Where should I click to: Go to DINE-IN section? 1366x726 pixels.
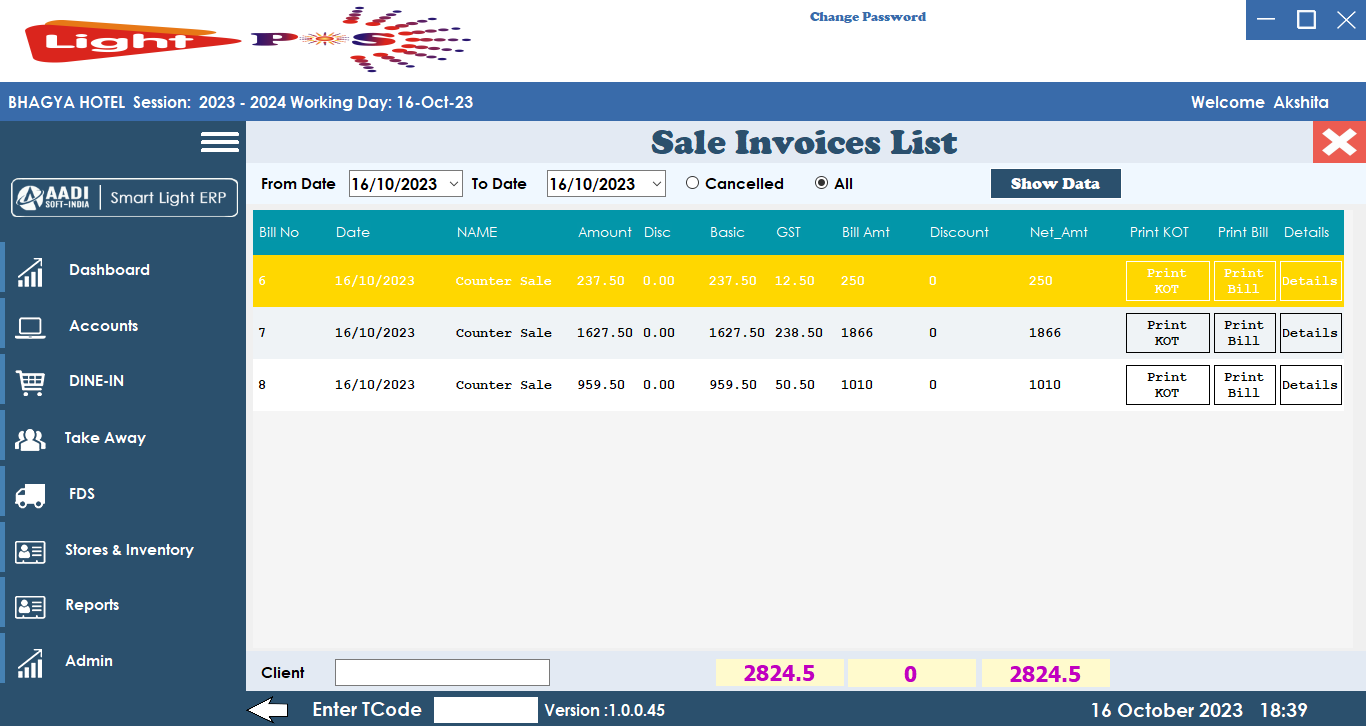[96, 381]
